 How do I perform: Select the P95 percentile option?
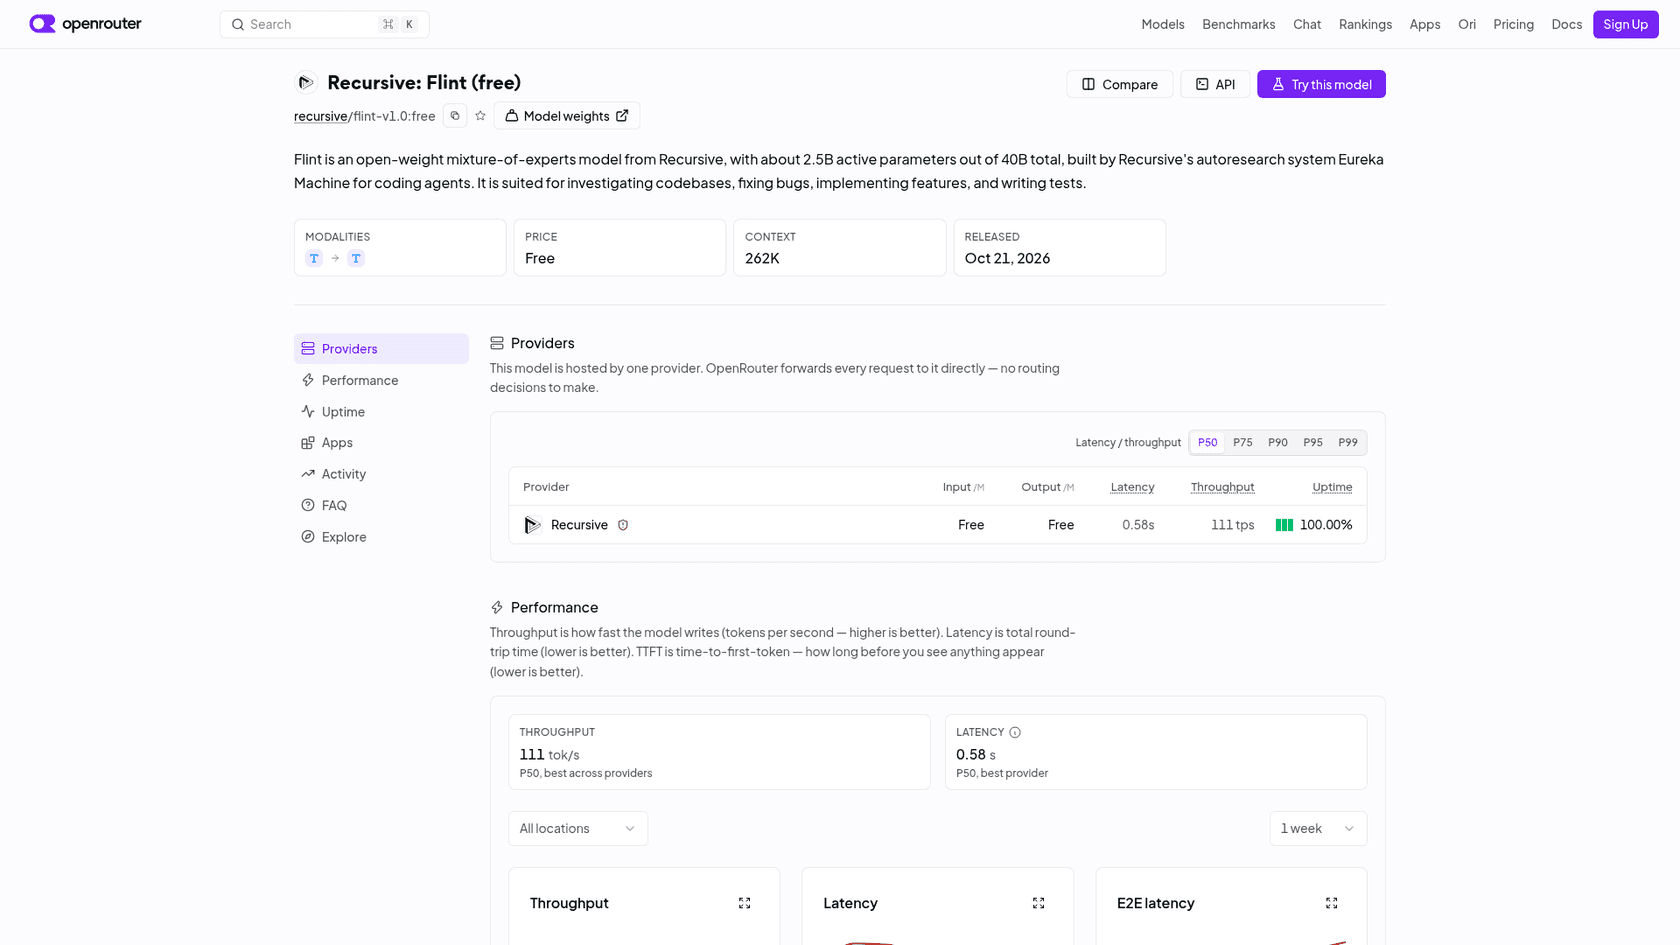[x=1313, y=442]
